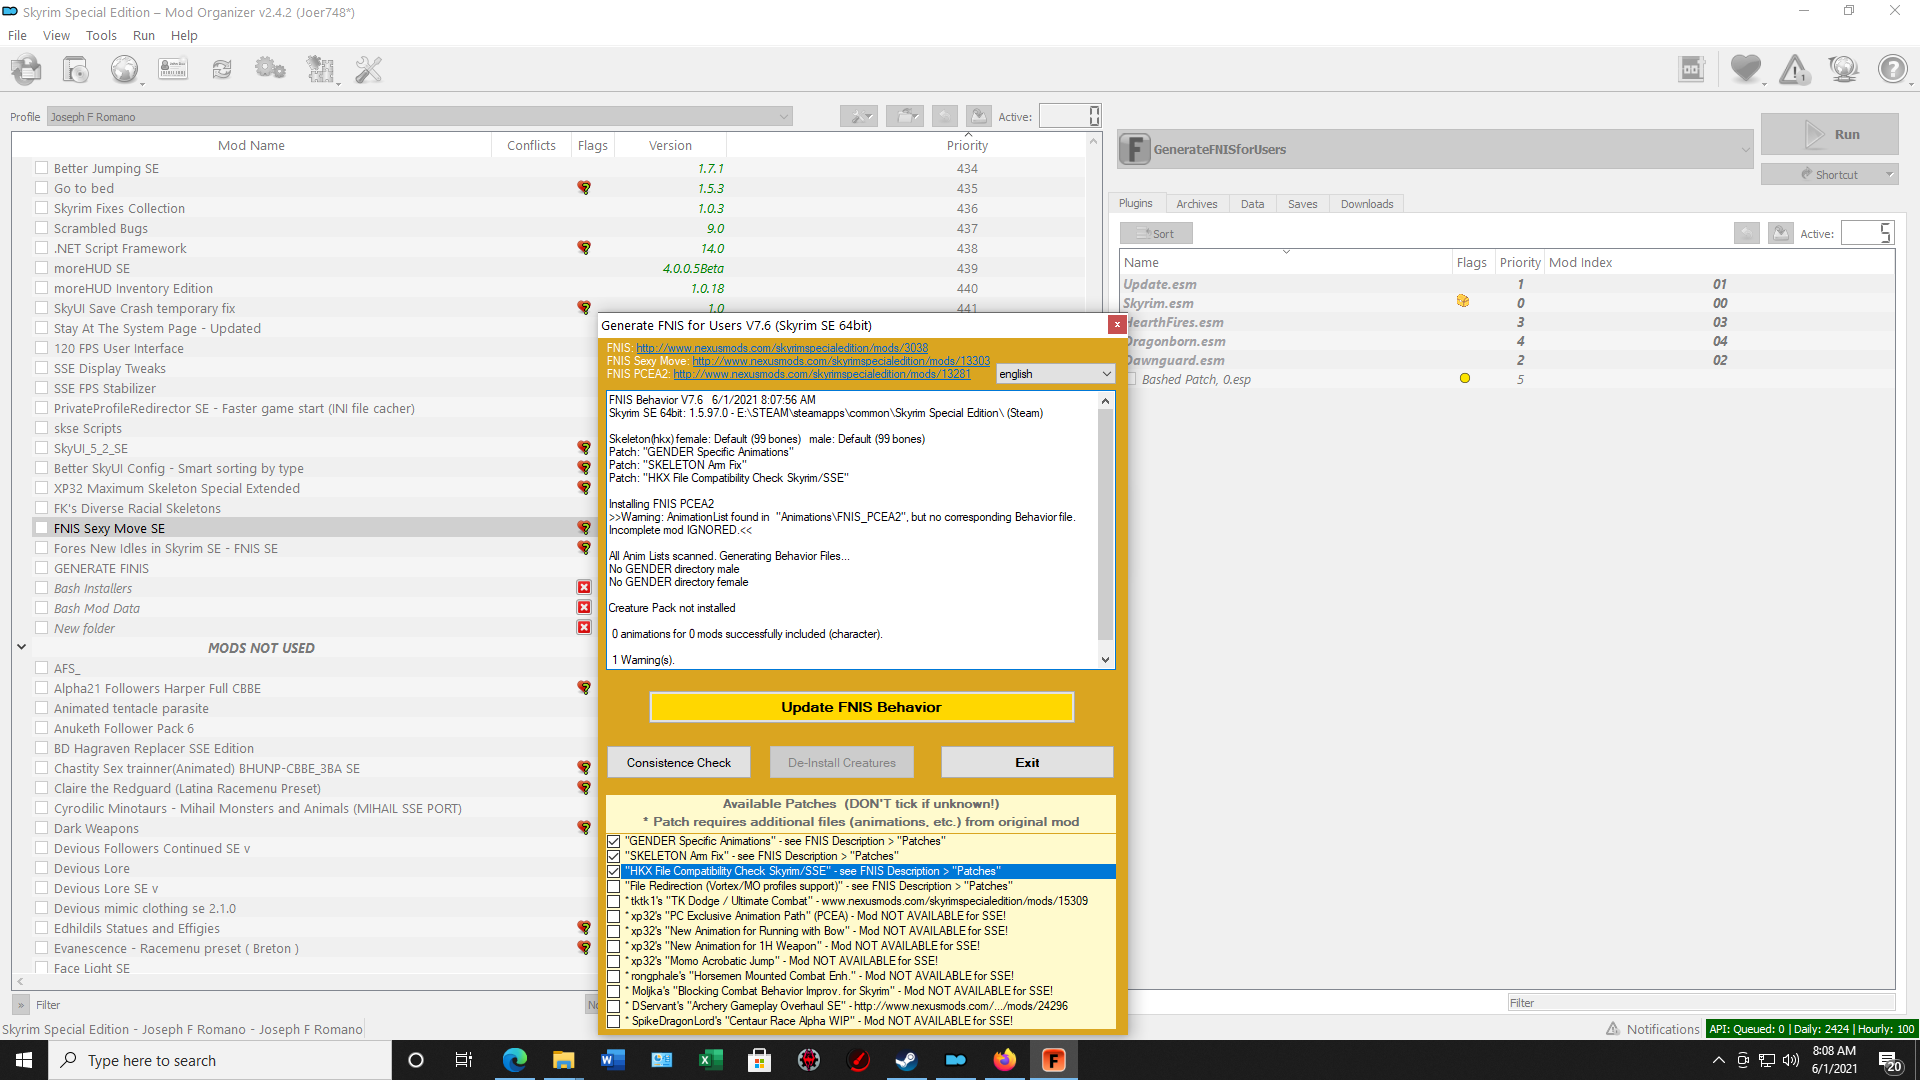Open the help question mark icon
Image resolution: width=1920 pixels, height=1080 pixels.
[x=1892, y=69]
